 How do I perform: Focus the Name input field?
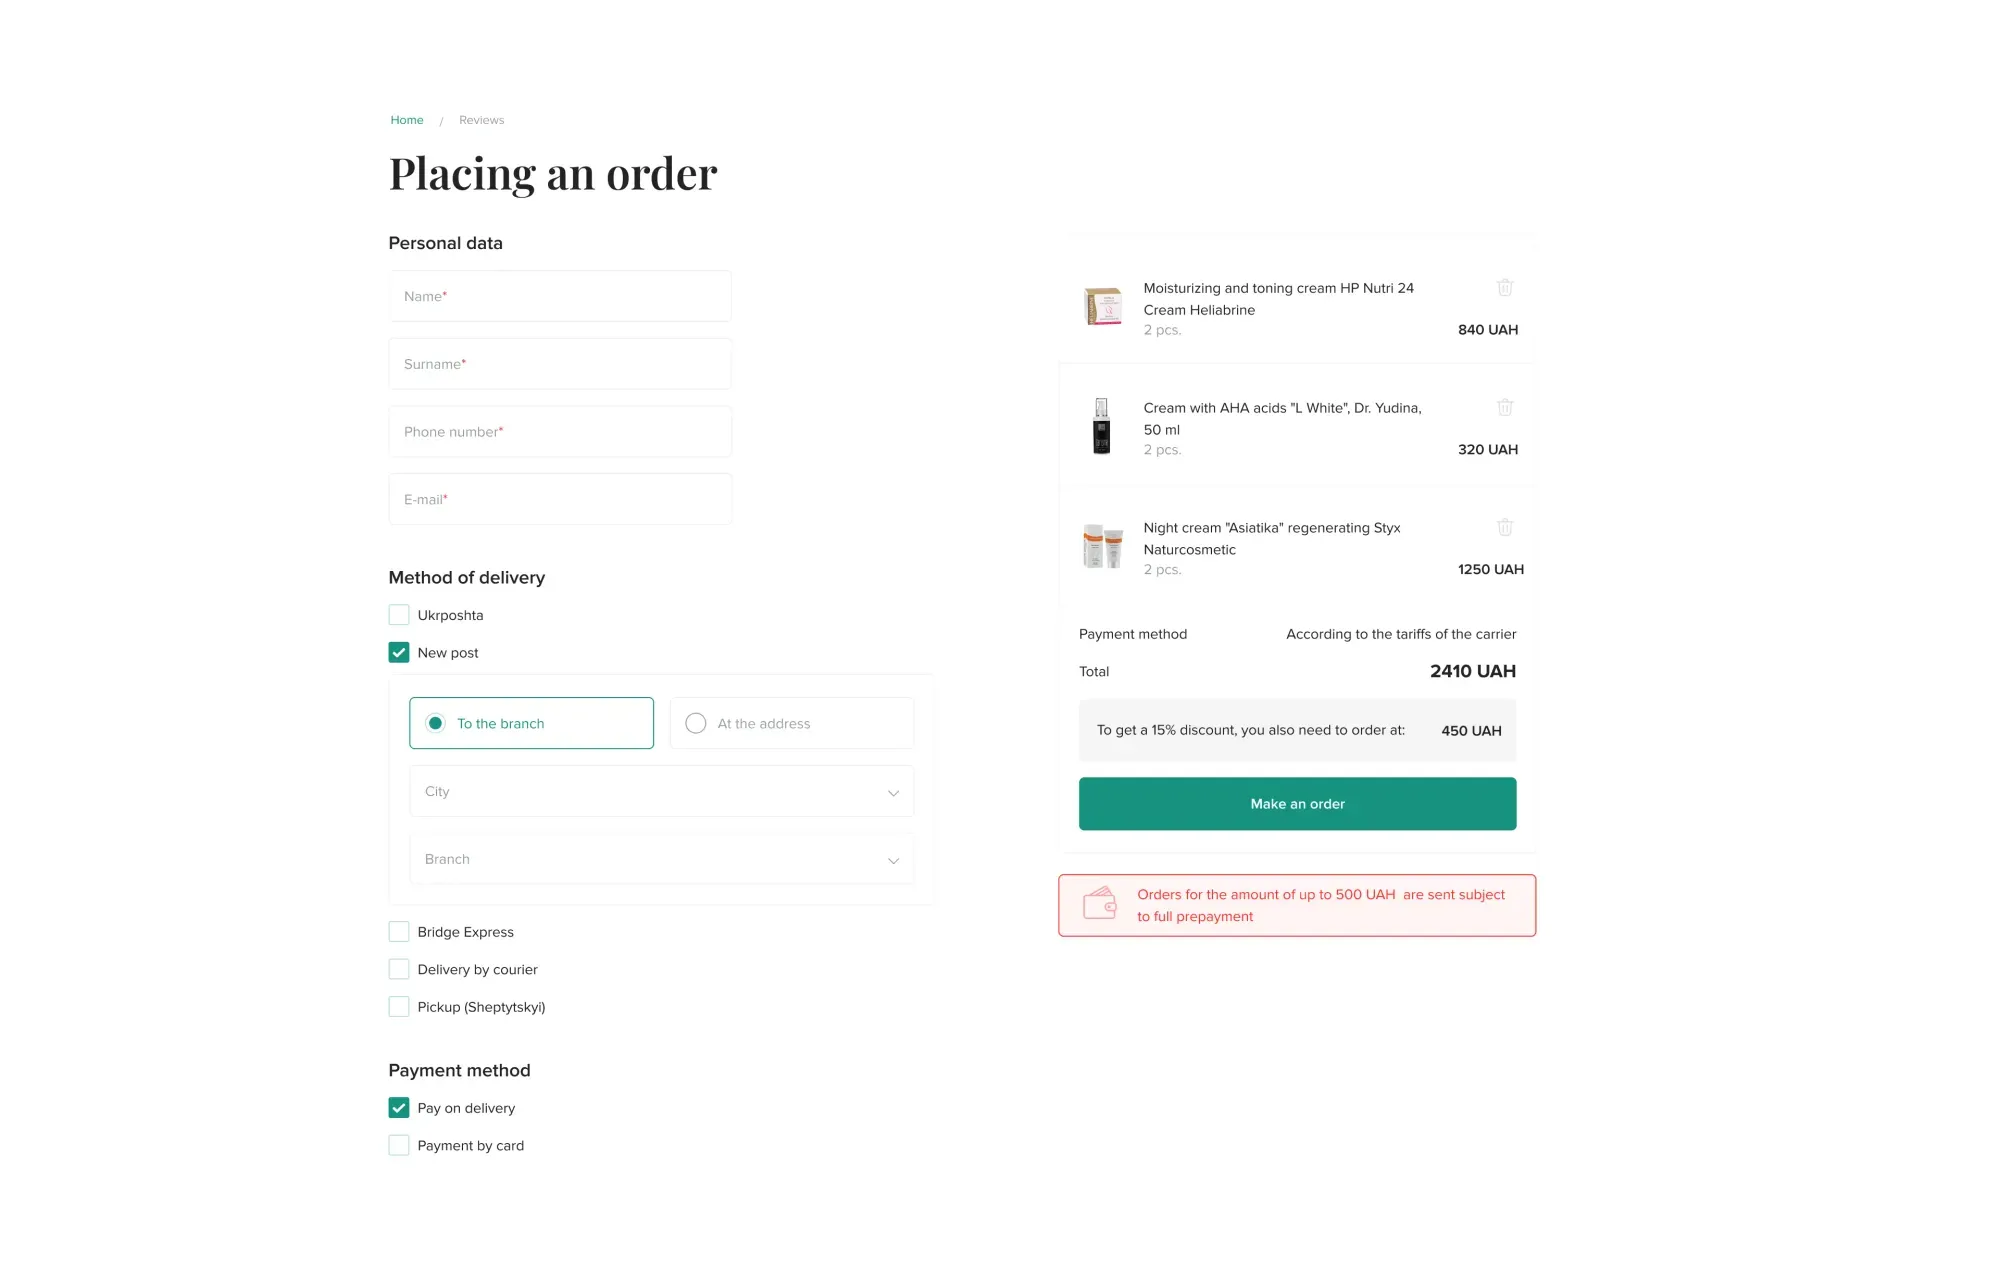(x=560, y=296)
